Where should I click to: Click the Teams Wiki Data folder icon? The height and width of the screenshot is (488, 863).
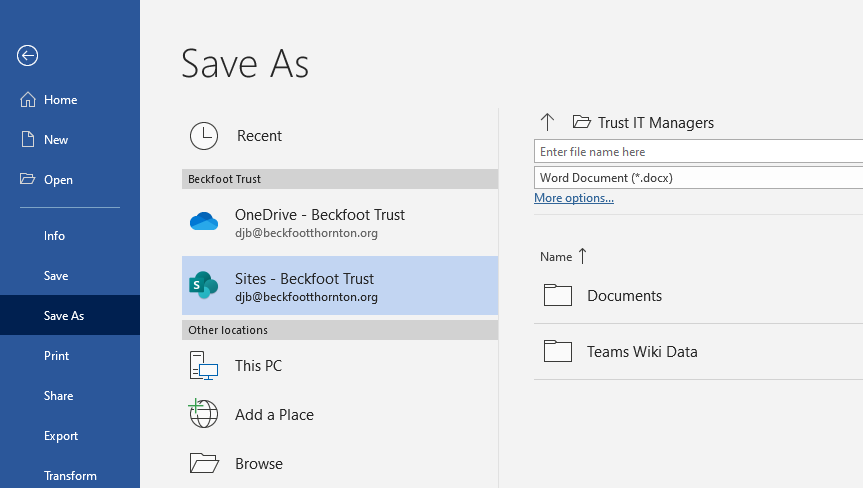click(x=558, y=351)
